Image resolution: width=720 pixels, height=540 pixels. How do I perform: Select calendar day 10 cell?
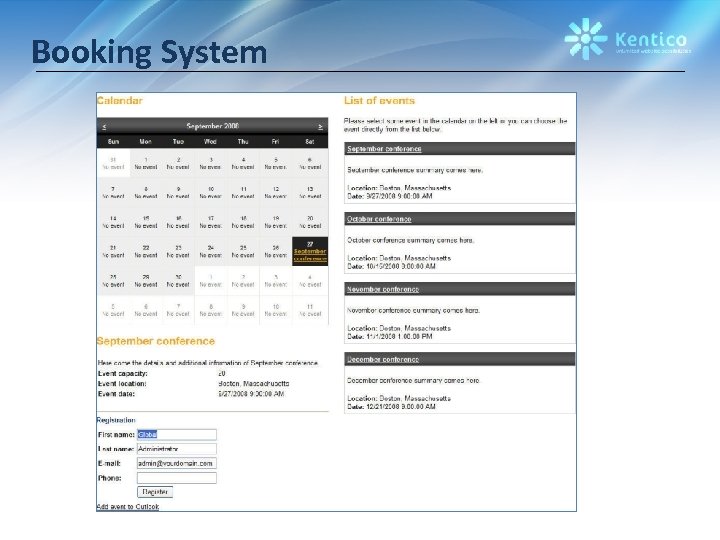(210, 192)
